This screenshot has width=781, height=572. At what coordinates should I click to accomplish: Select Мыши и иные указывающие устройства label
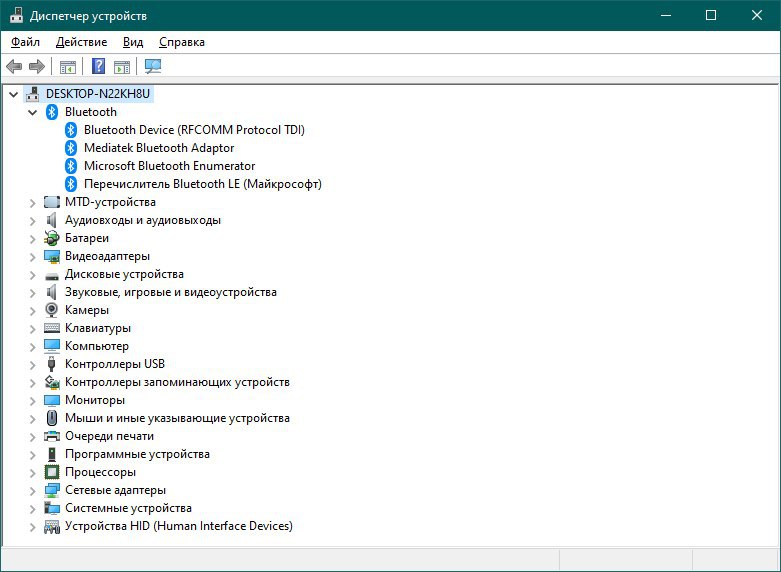[x=177, y=418]
